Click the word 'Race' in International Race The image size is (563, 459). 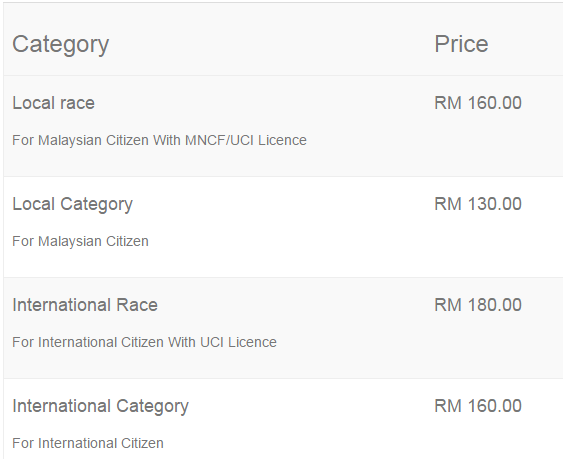click(x=137, y=305)
